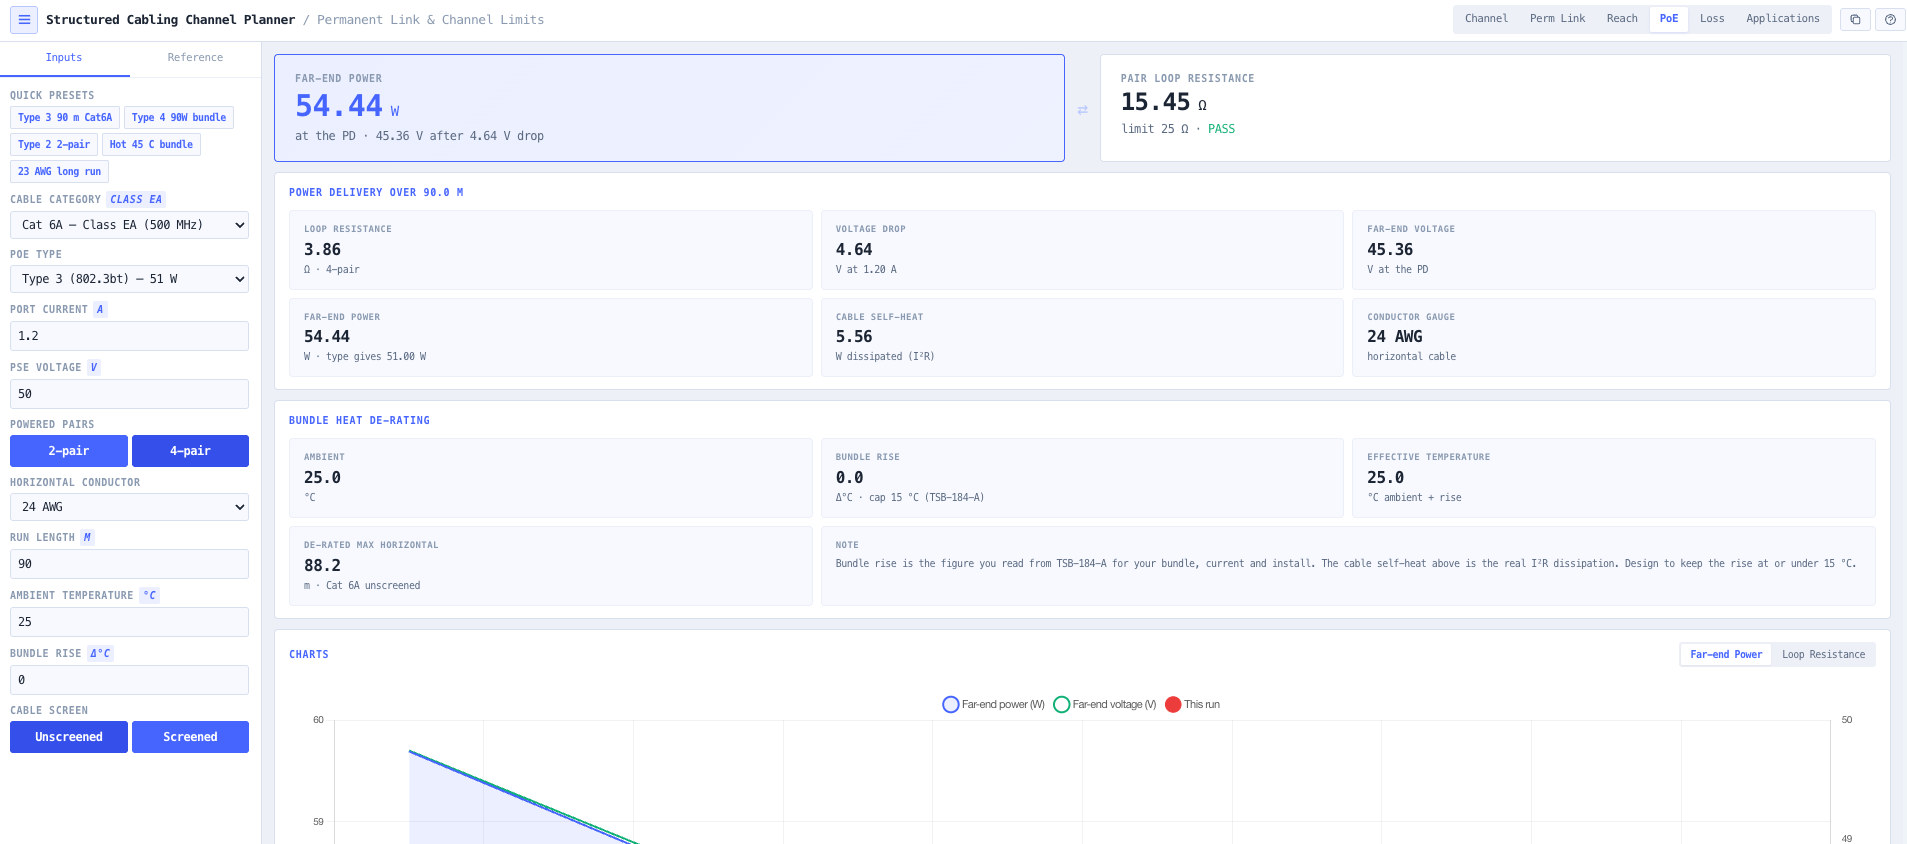Click the 'Bundle Heat De-rating' heading

click(x=359, y=421)
